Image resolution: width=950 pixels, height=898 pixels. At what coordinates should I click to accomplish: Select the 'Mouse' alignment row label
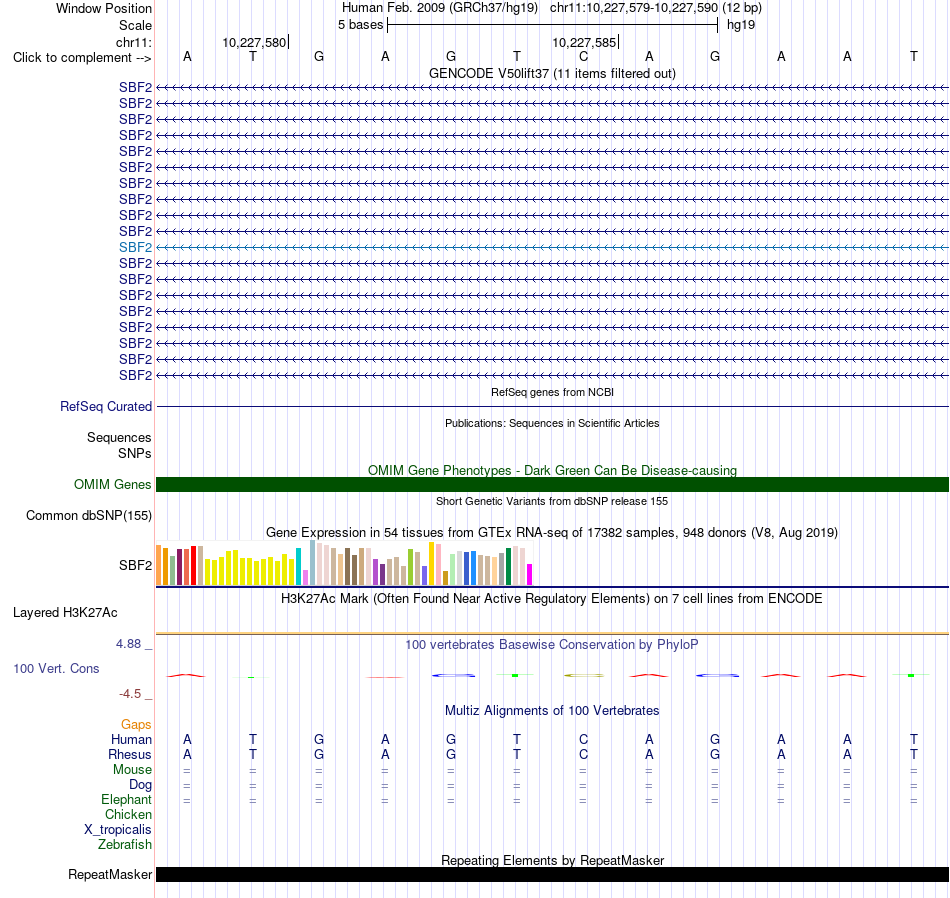pyautogui.click(x=132, y=770)
